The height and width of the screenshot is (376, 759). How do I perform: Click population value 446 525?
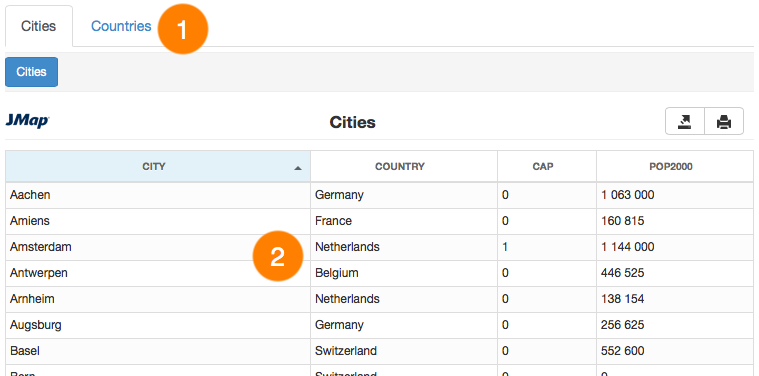pyautogui.click(x=622, y=273)
